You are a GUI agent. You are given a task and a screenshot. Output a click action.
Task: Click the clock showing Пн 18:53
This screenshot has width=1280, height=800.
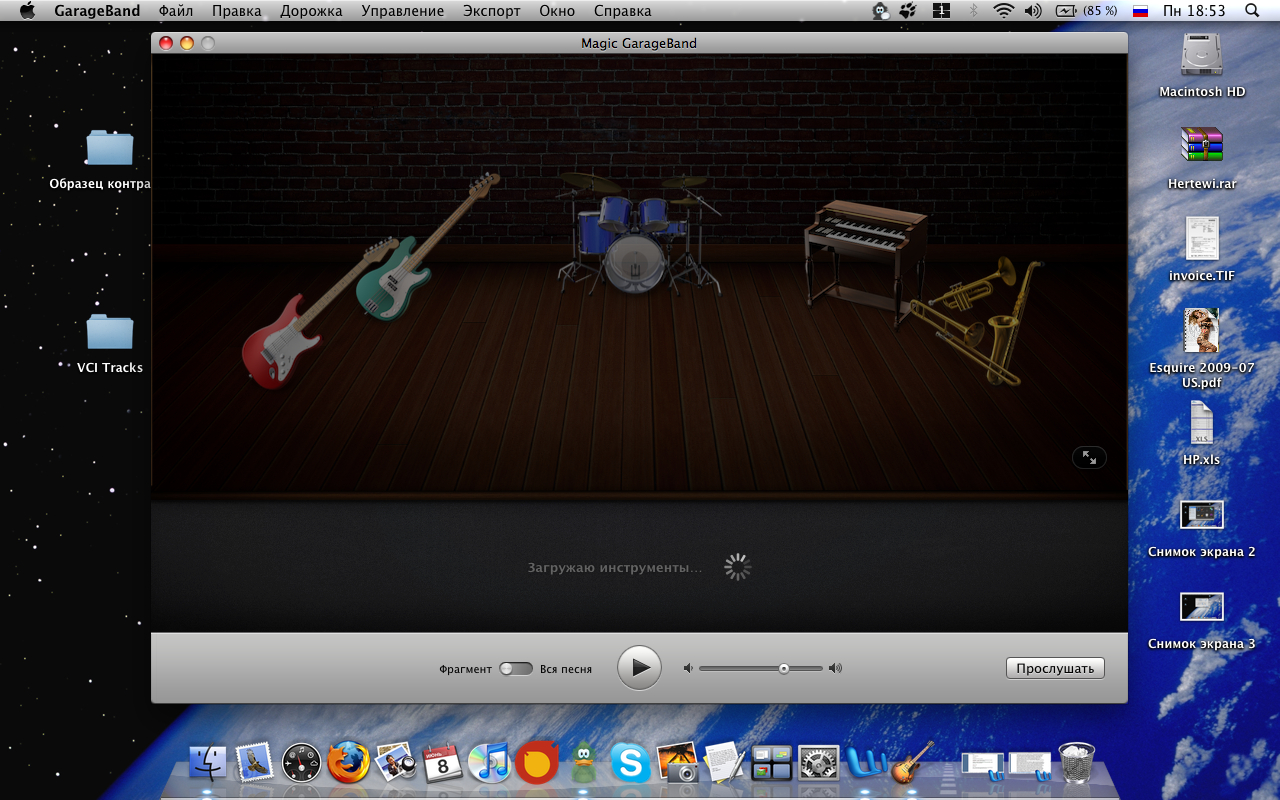point(1193,11)
